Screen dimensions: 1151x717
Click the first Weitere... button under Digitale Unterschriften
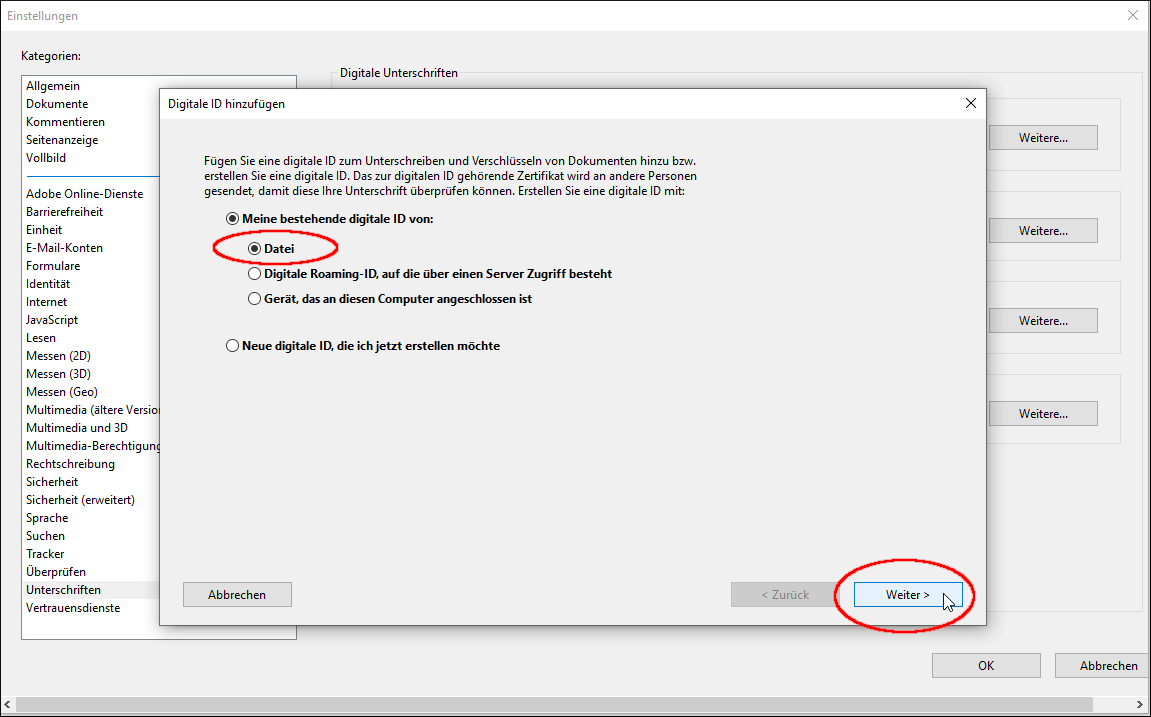coord(1043,137)
